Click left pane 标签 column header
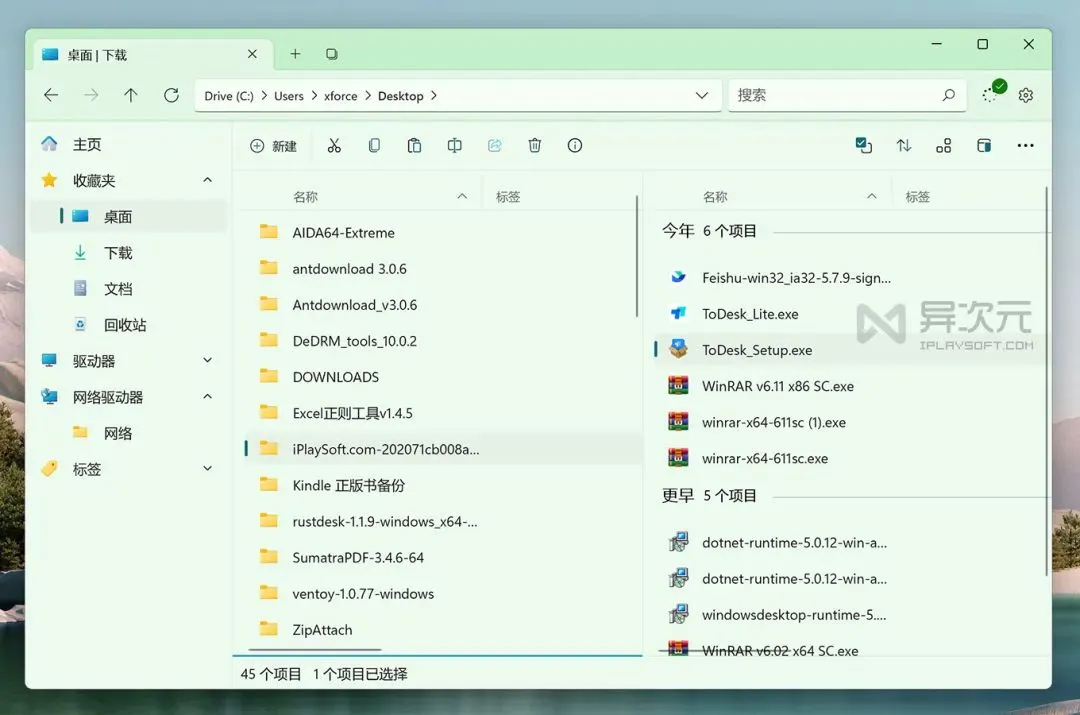Screen dimensions: 1080x715 coord(508,197)
